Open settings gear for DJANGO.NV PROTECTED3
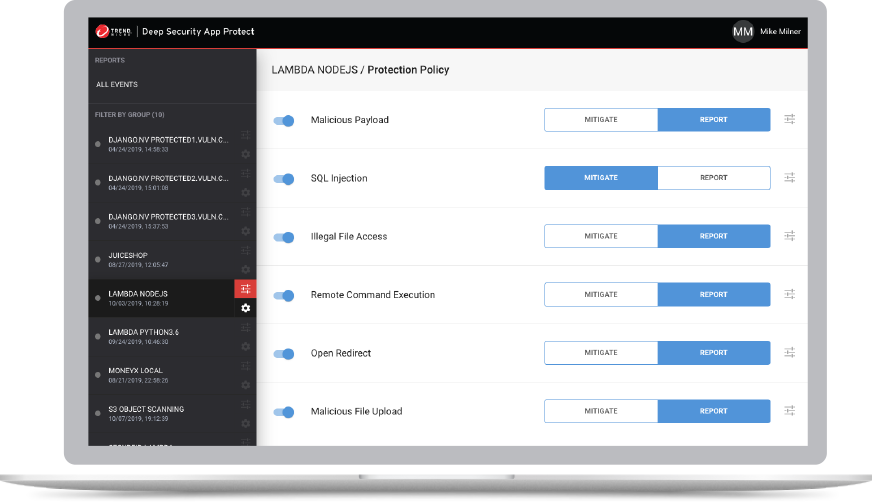872x502 pixels. pyautogui.click(x=245, y=231)
